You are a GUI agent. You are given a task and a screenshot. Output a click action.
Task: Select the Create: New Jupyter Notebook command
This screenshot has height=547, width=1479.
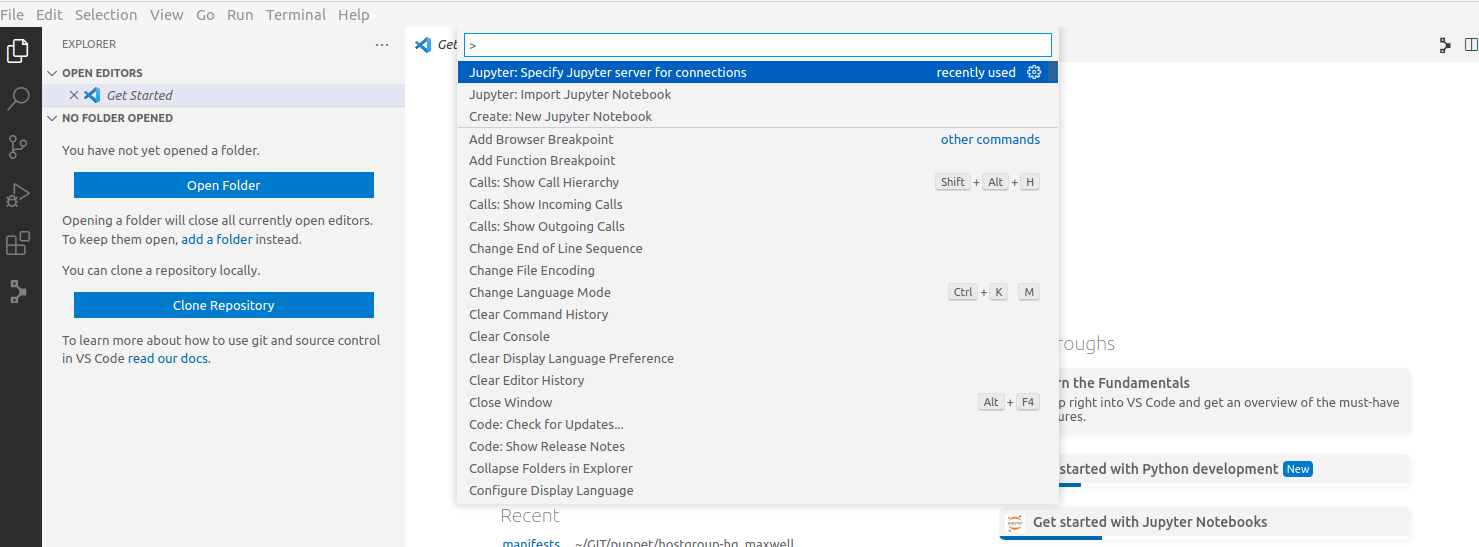(560, 116)
